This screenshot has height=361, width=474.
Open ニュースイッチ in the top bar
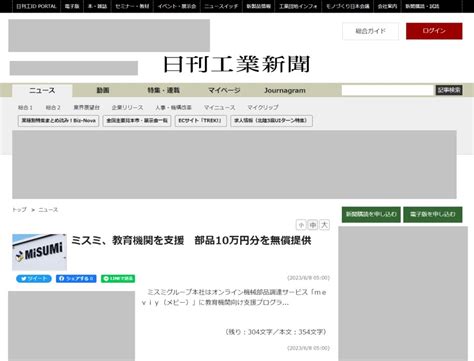pyautogui.click(x=221, y=6)
